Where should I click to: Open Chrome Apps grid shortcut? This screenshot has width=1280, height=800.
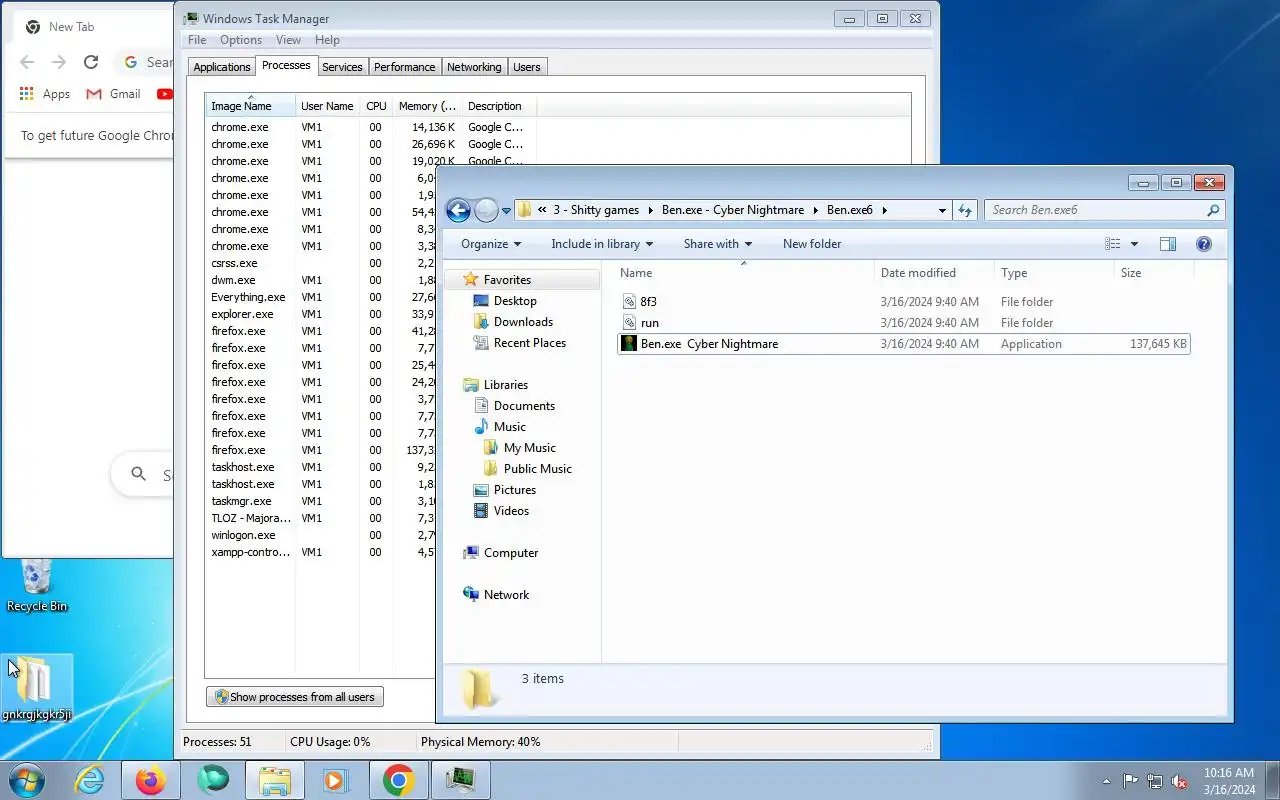click(x=45, y=94)
